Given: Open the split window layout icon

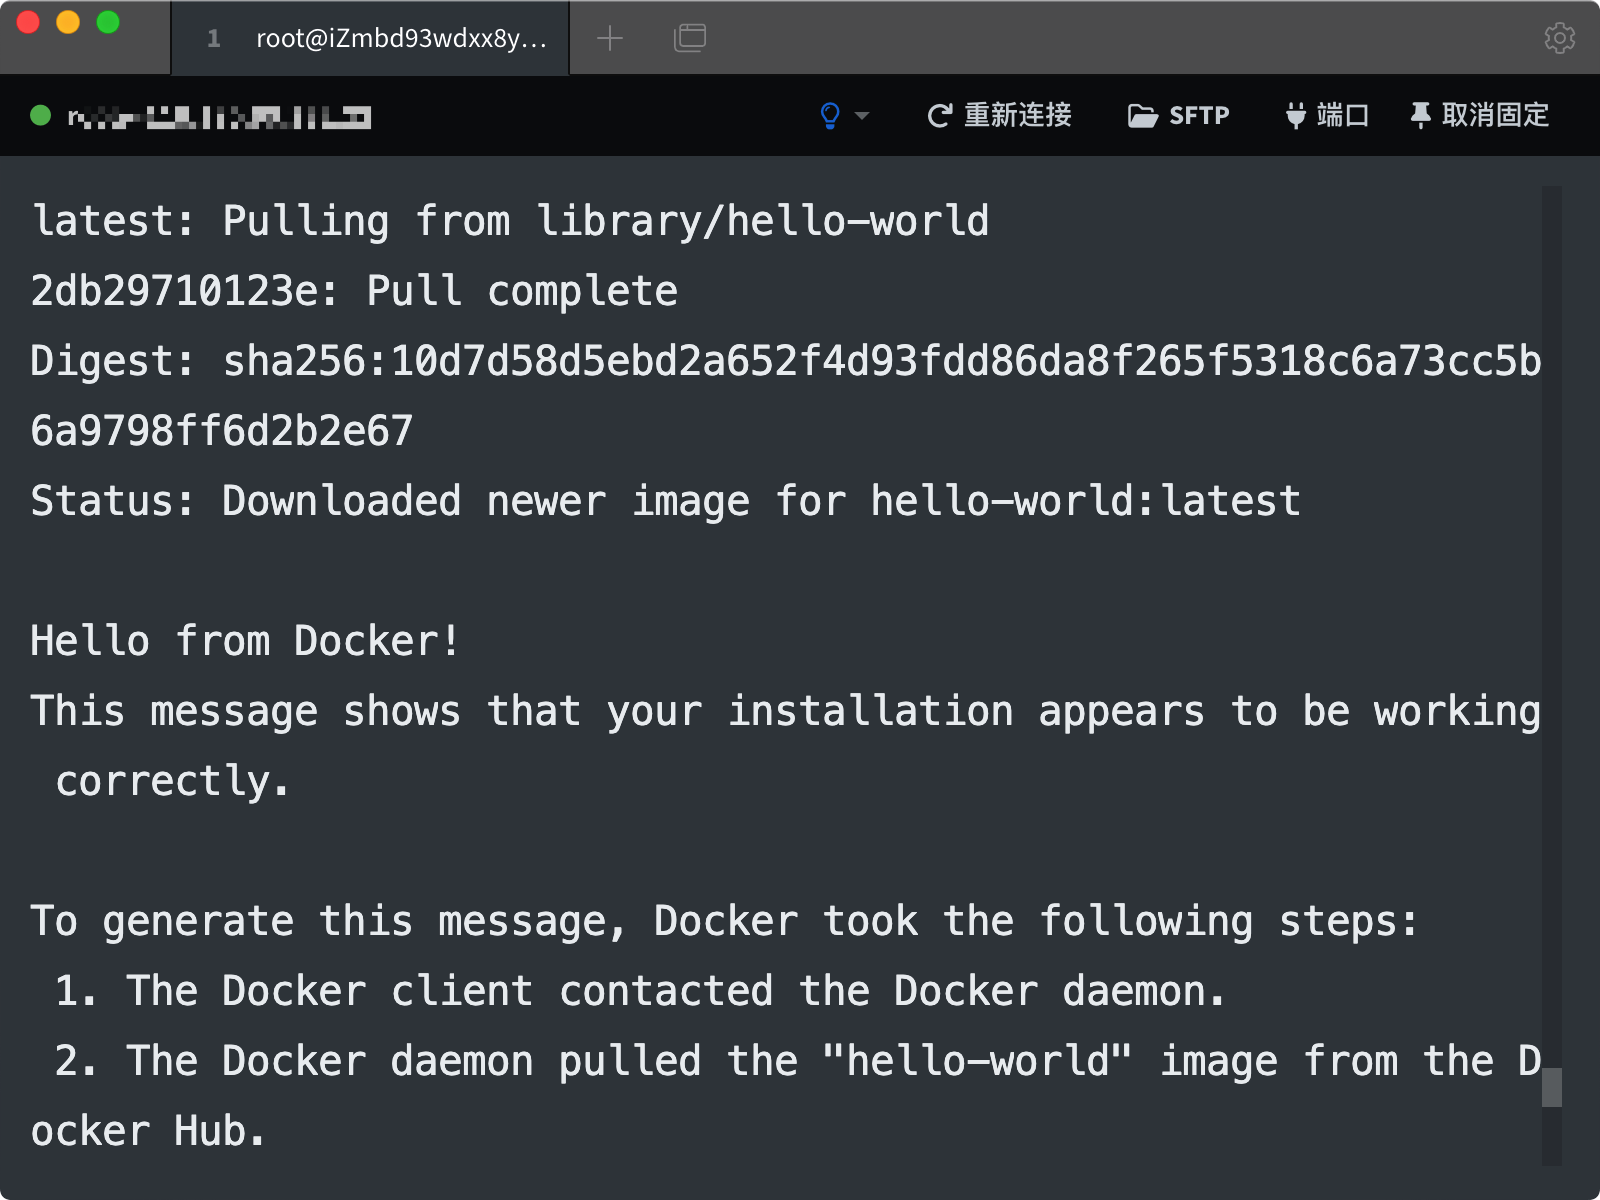Looking at the screenshot, I should coord(690,38).
